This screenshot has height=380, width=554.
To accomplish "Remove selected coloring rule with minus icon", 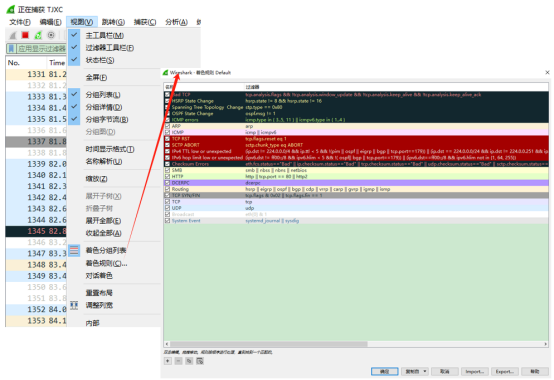I will (x=178, y=361).
